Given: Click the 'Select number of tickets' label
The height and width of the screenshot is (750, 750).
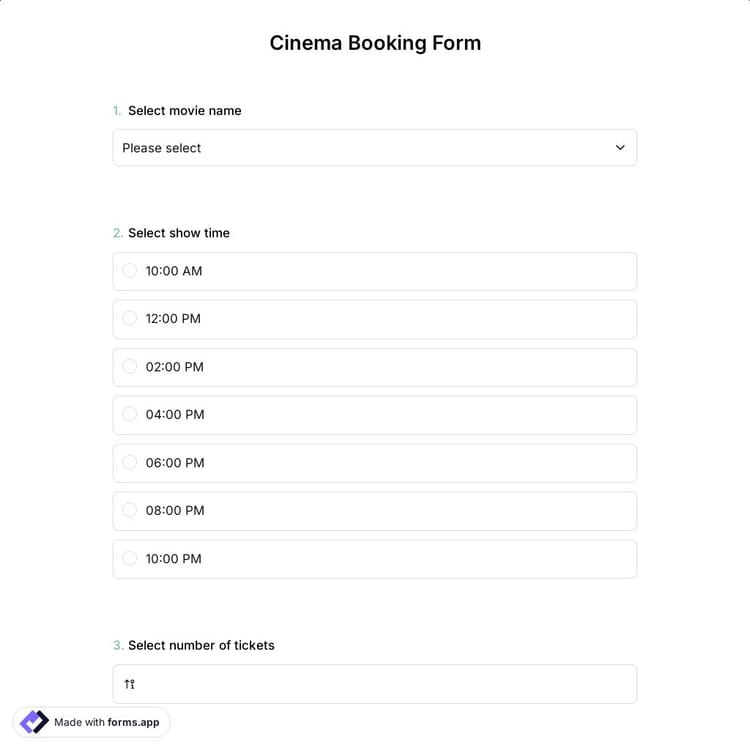Looking at the screenshot, I should pyautogui.click(x=201, y=645).
